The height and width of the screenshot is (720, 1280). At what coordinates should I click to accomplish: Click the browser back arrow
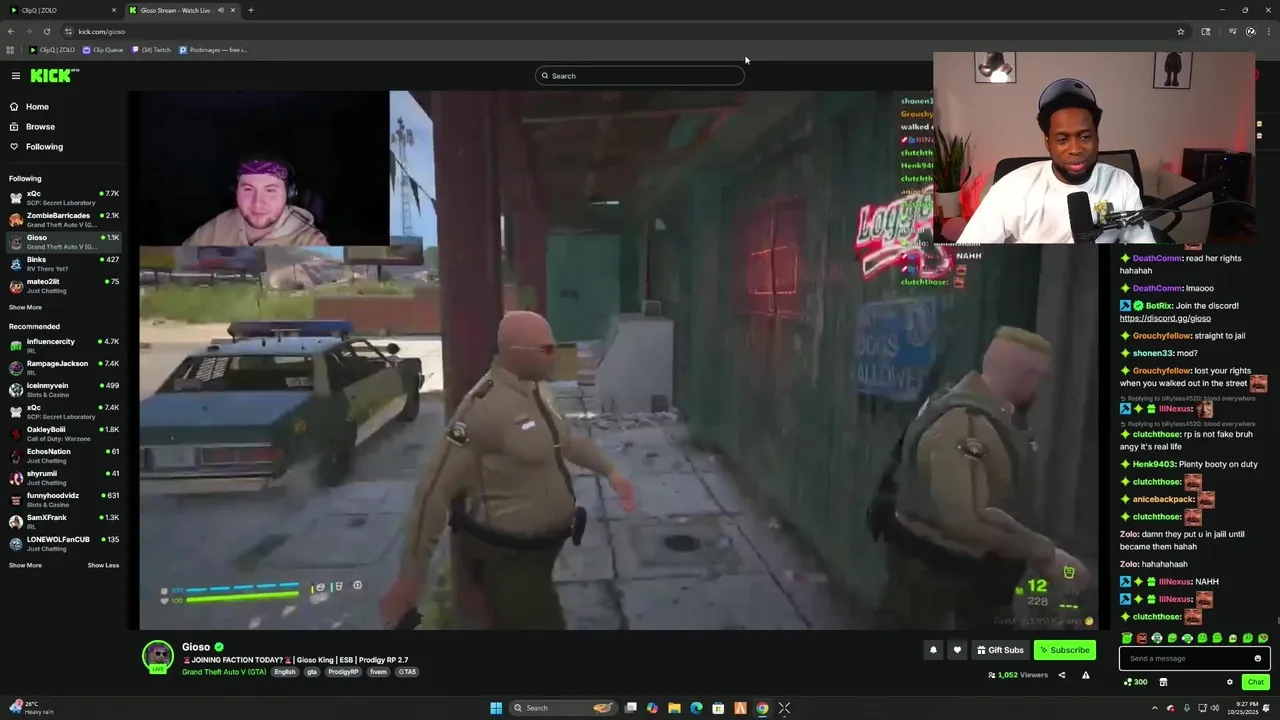[11, 31]
